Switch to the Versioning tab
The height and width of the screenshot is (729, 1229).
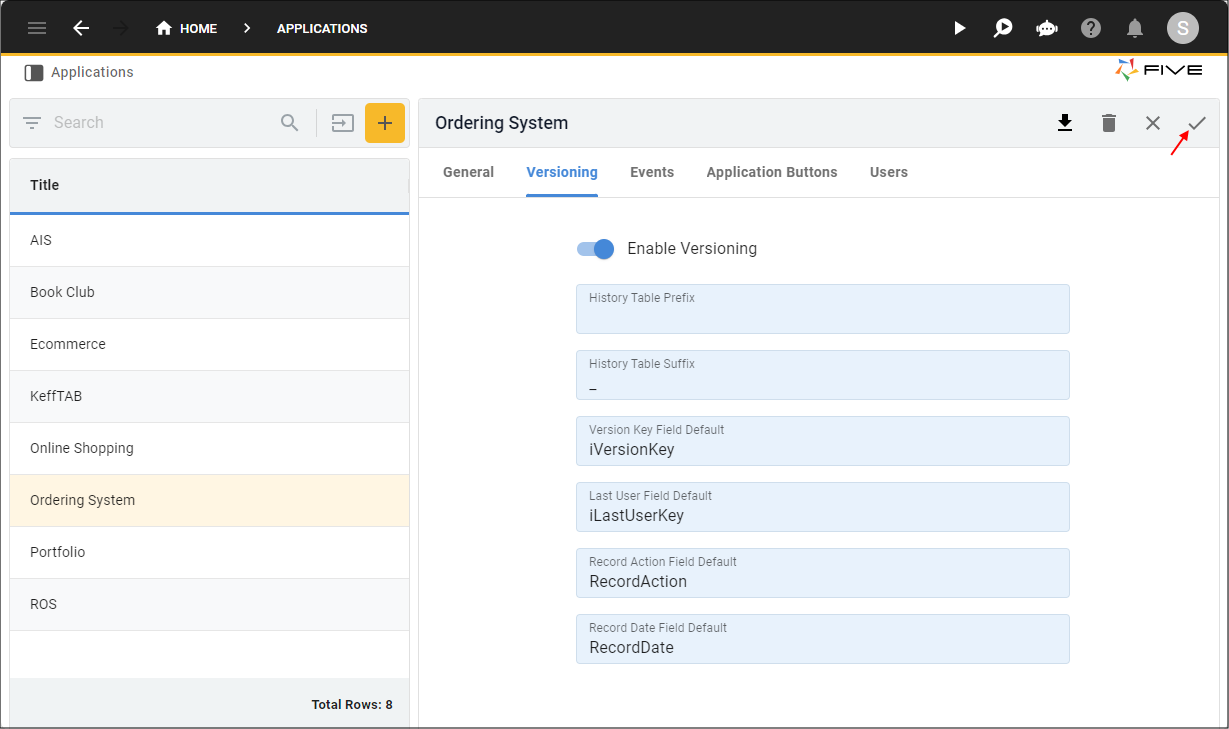click(x=562, y=172)
